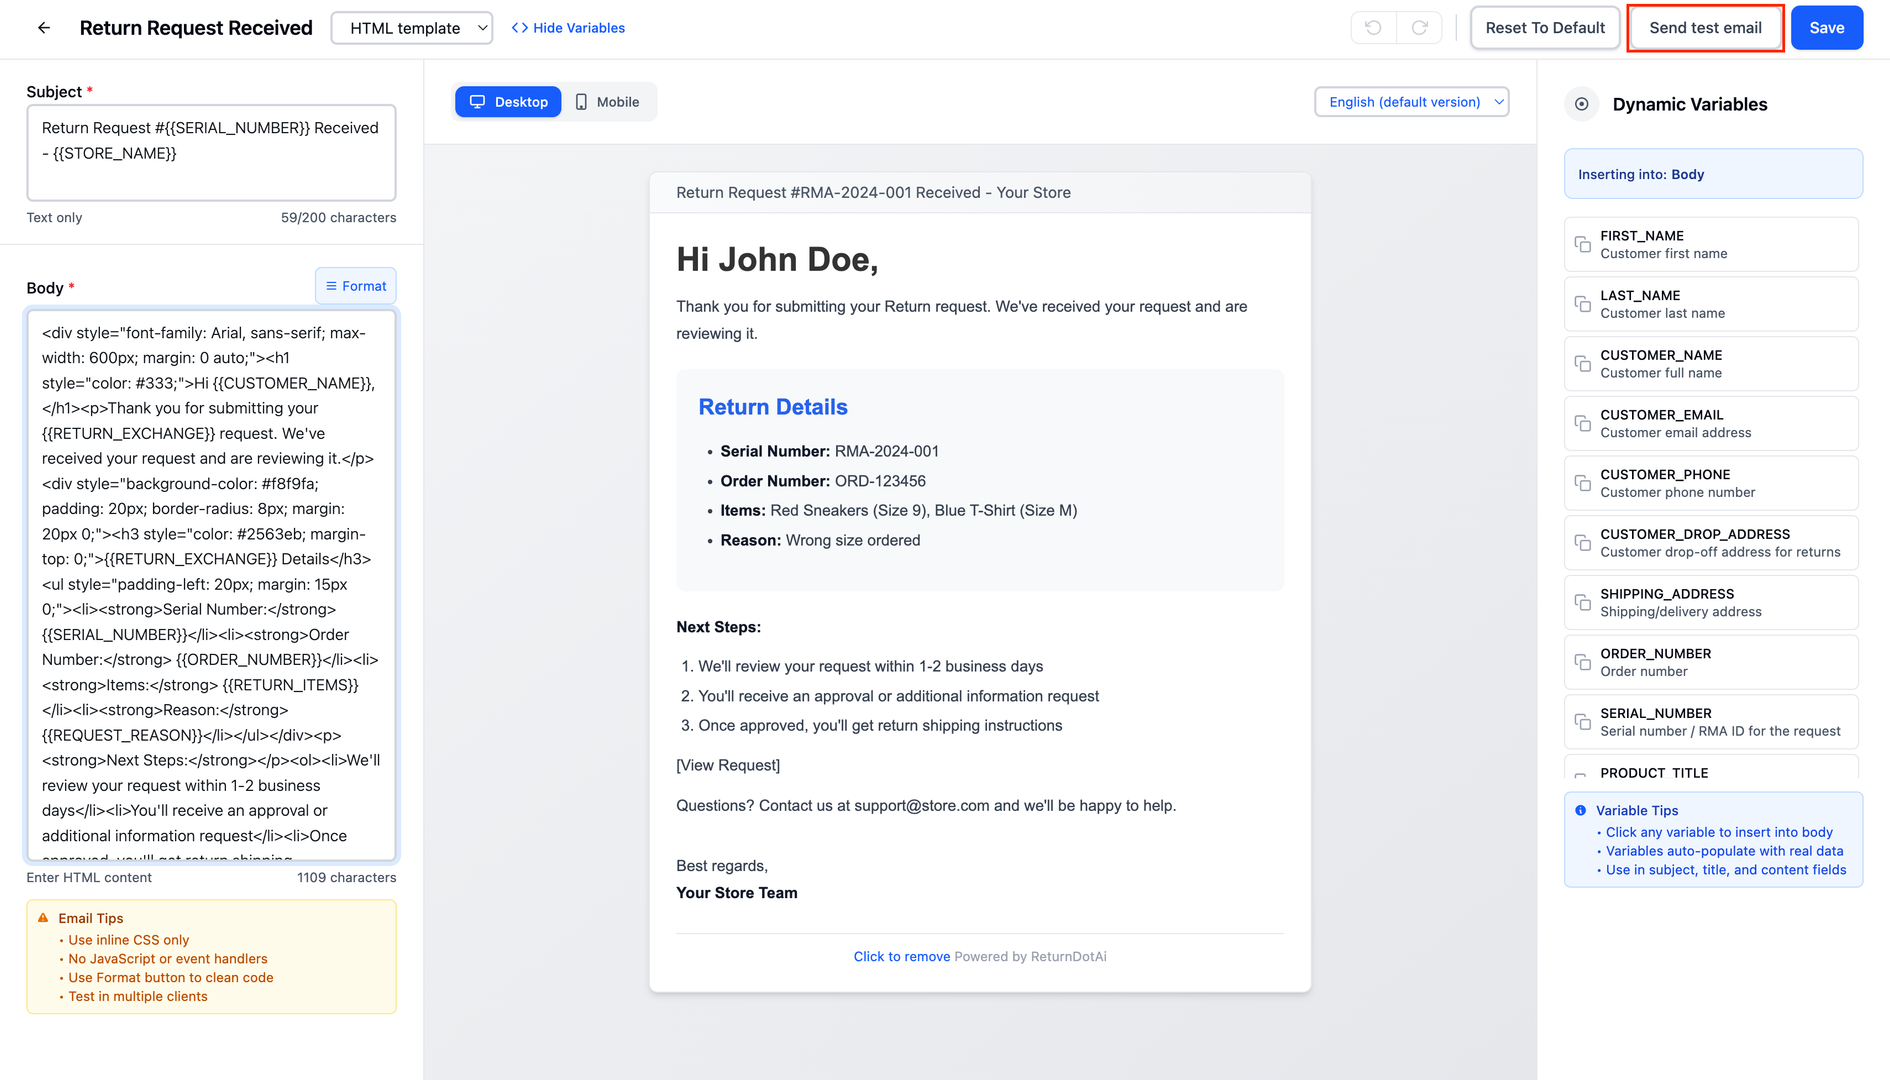Open the HTML template dropdown

coord(411,27)
